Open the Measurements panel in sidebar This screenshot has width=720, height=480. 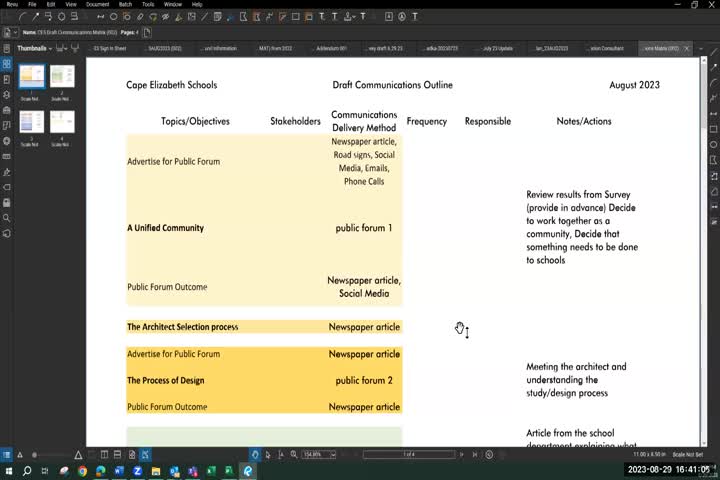click(x=6, y=157)
